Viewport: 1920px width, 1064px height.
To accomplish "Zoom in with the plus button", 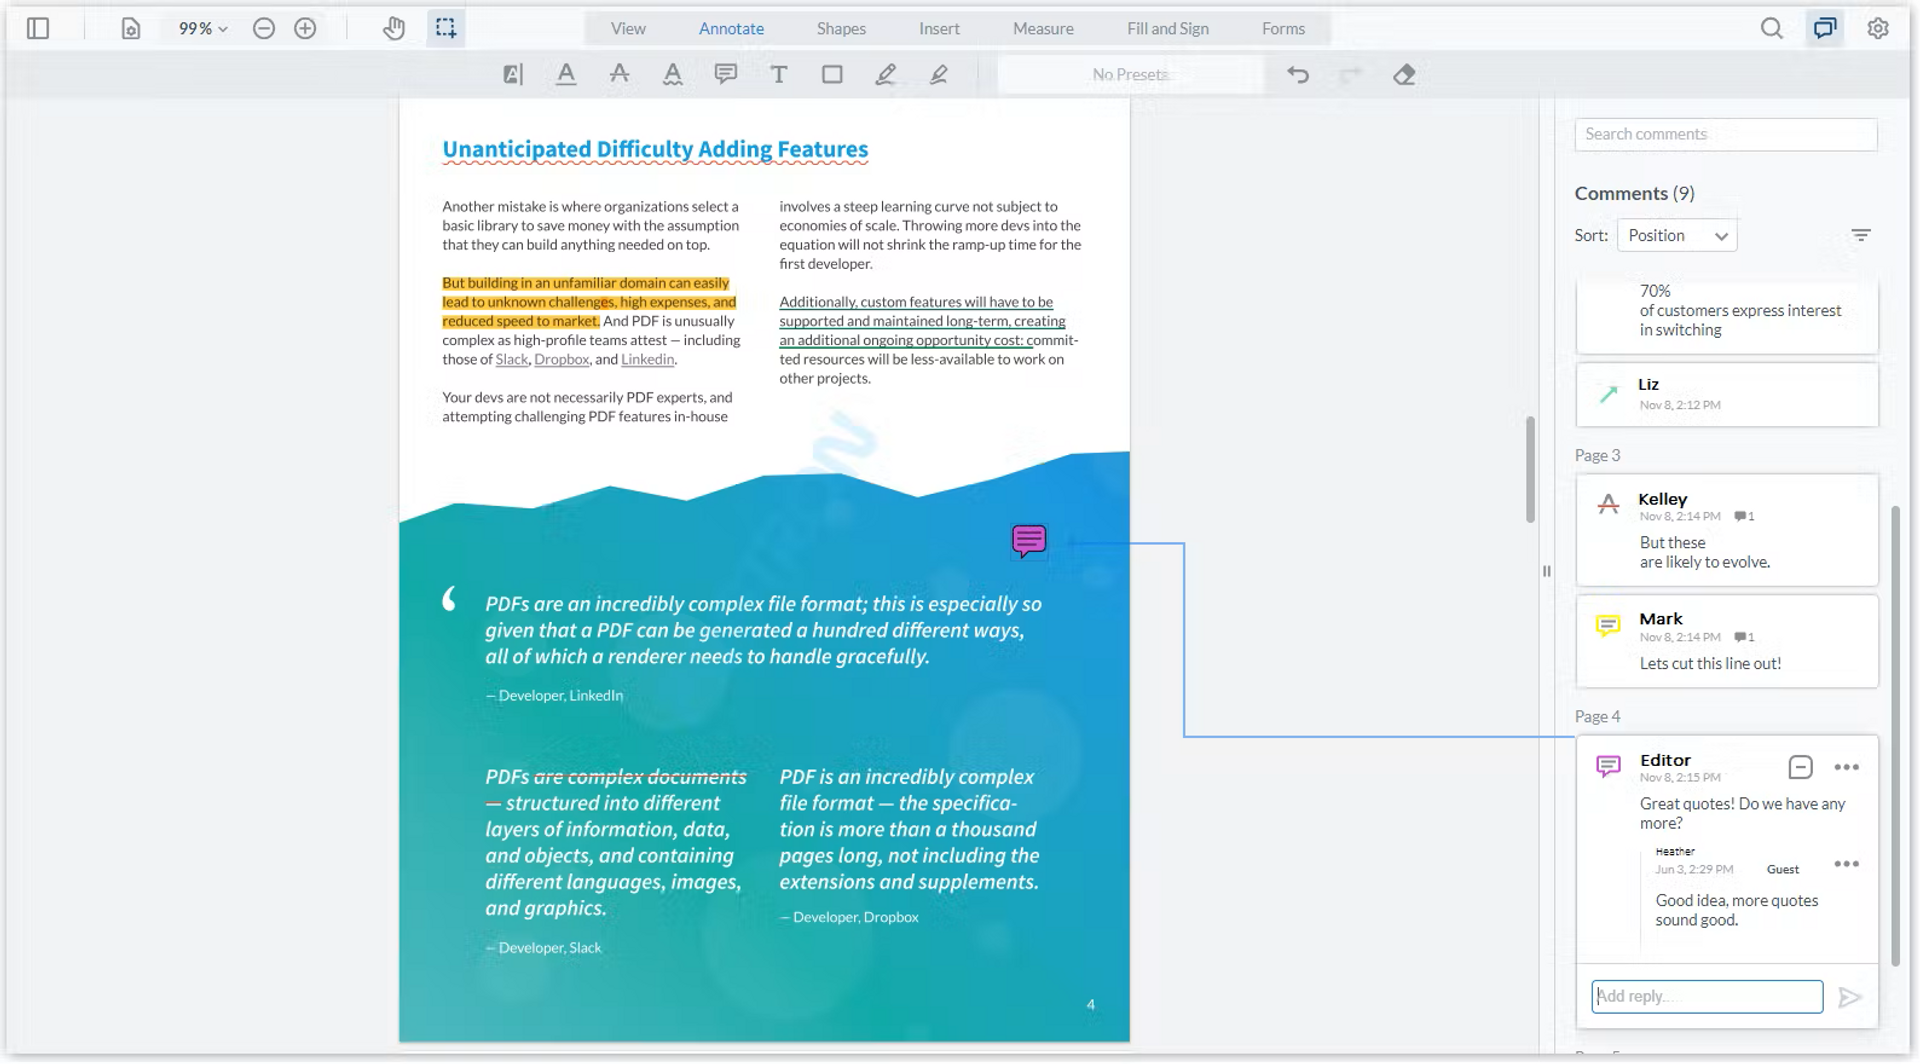I will click(306, 28).
